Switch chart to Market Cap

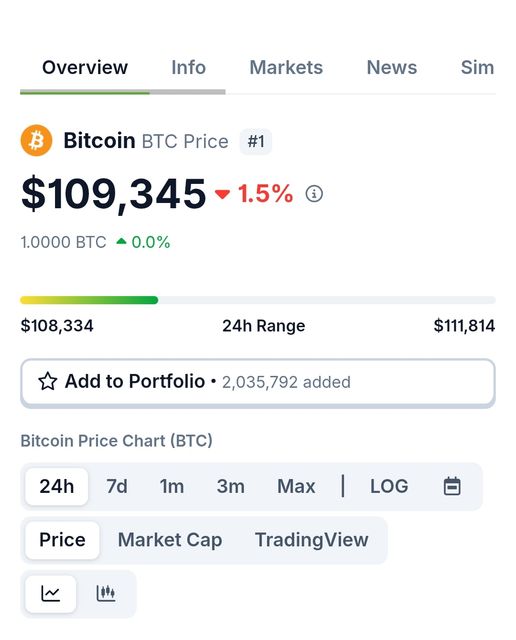pos(170,540)
